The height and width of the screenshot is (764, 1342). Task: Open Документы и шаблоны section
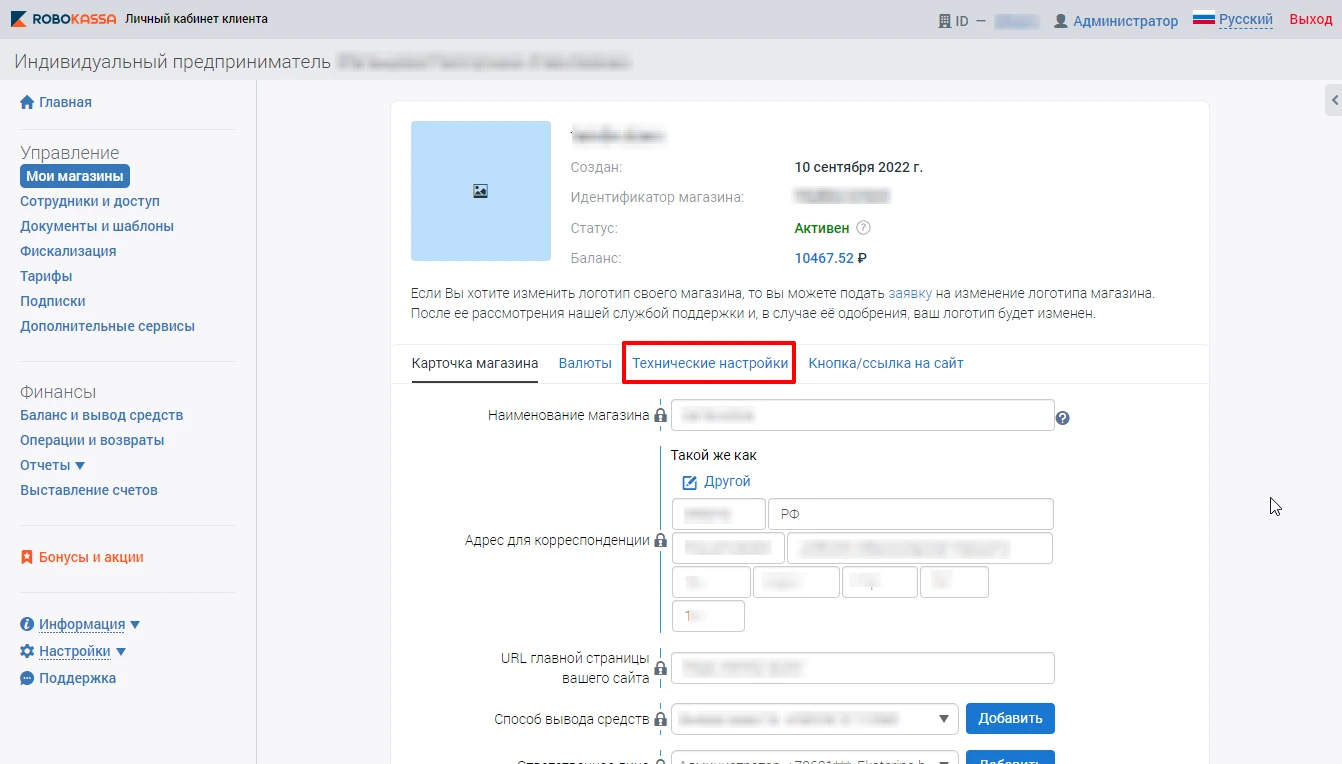pos(97,226)
